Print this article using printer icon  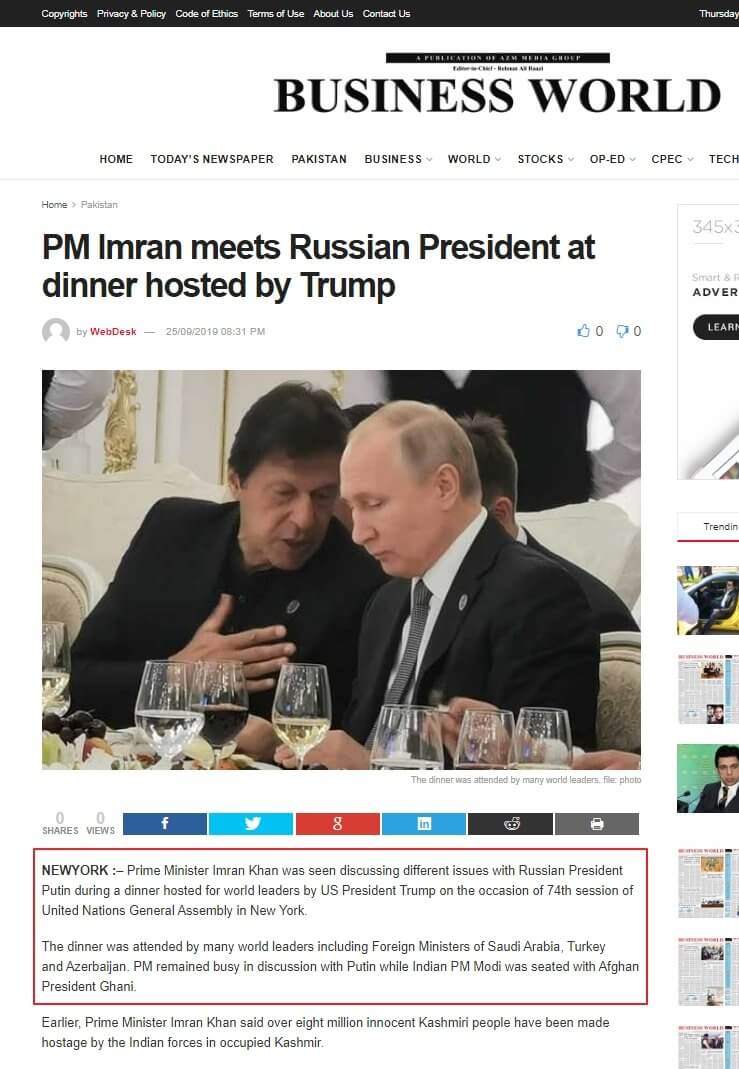(x=597, y=824)
